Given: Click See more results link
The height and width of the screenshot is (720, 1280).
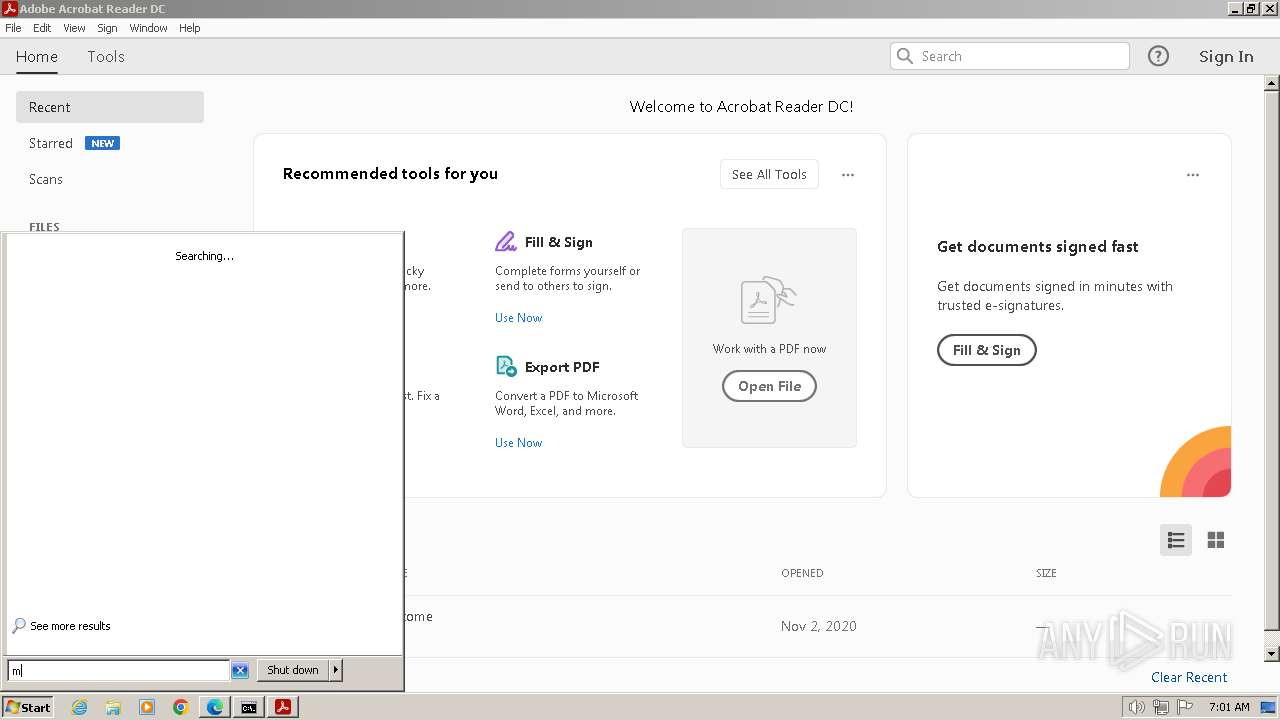Looking at the screenshot, I should pyautogui.click(x=70, y=626).
